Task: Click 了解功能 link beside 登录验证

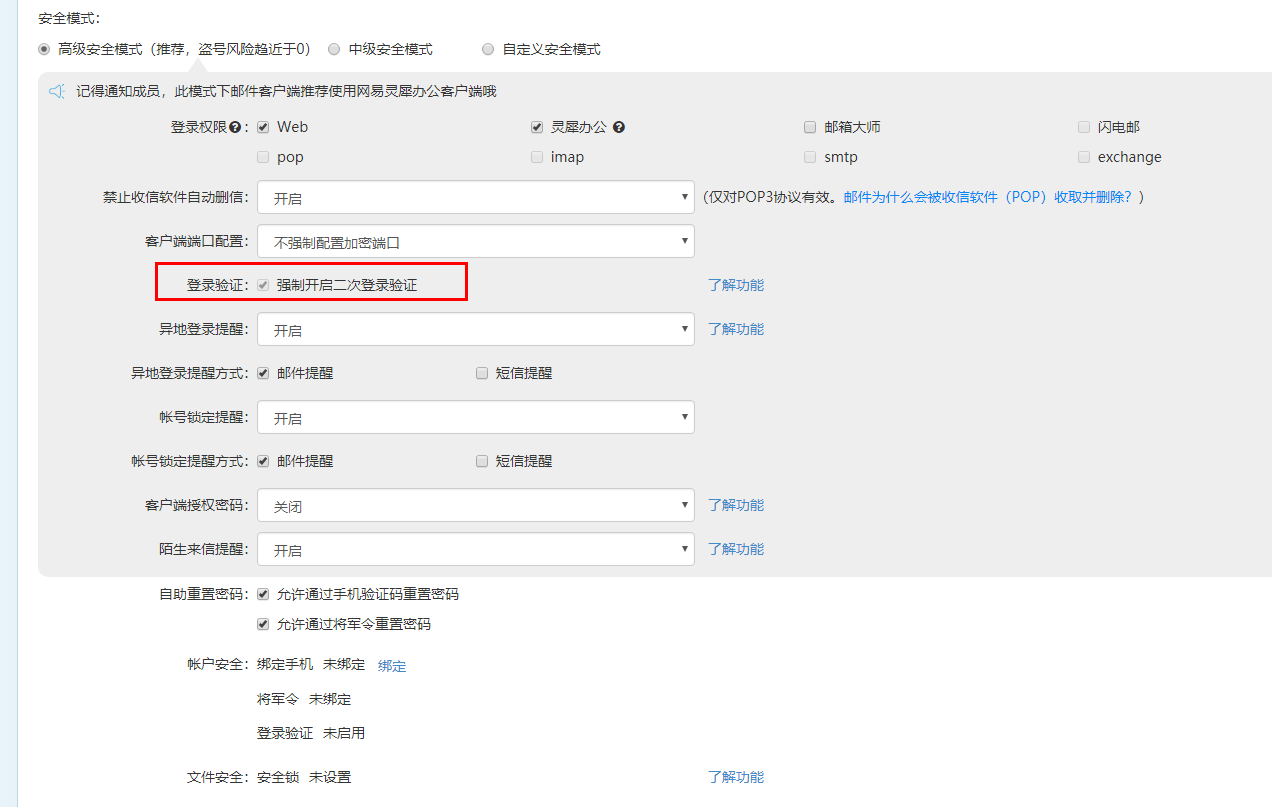Action: pos(736,285)
